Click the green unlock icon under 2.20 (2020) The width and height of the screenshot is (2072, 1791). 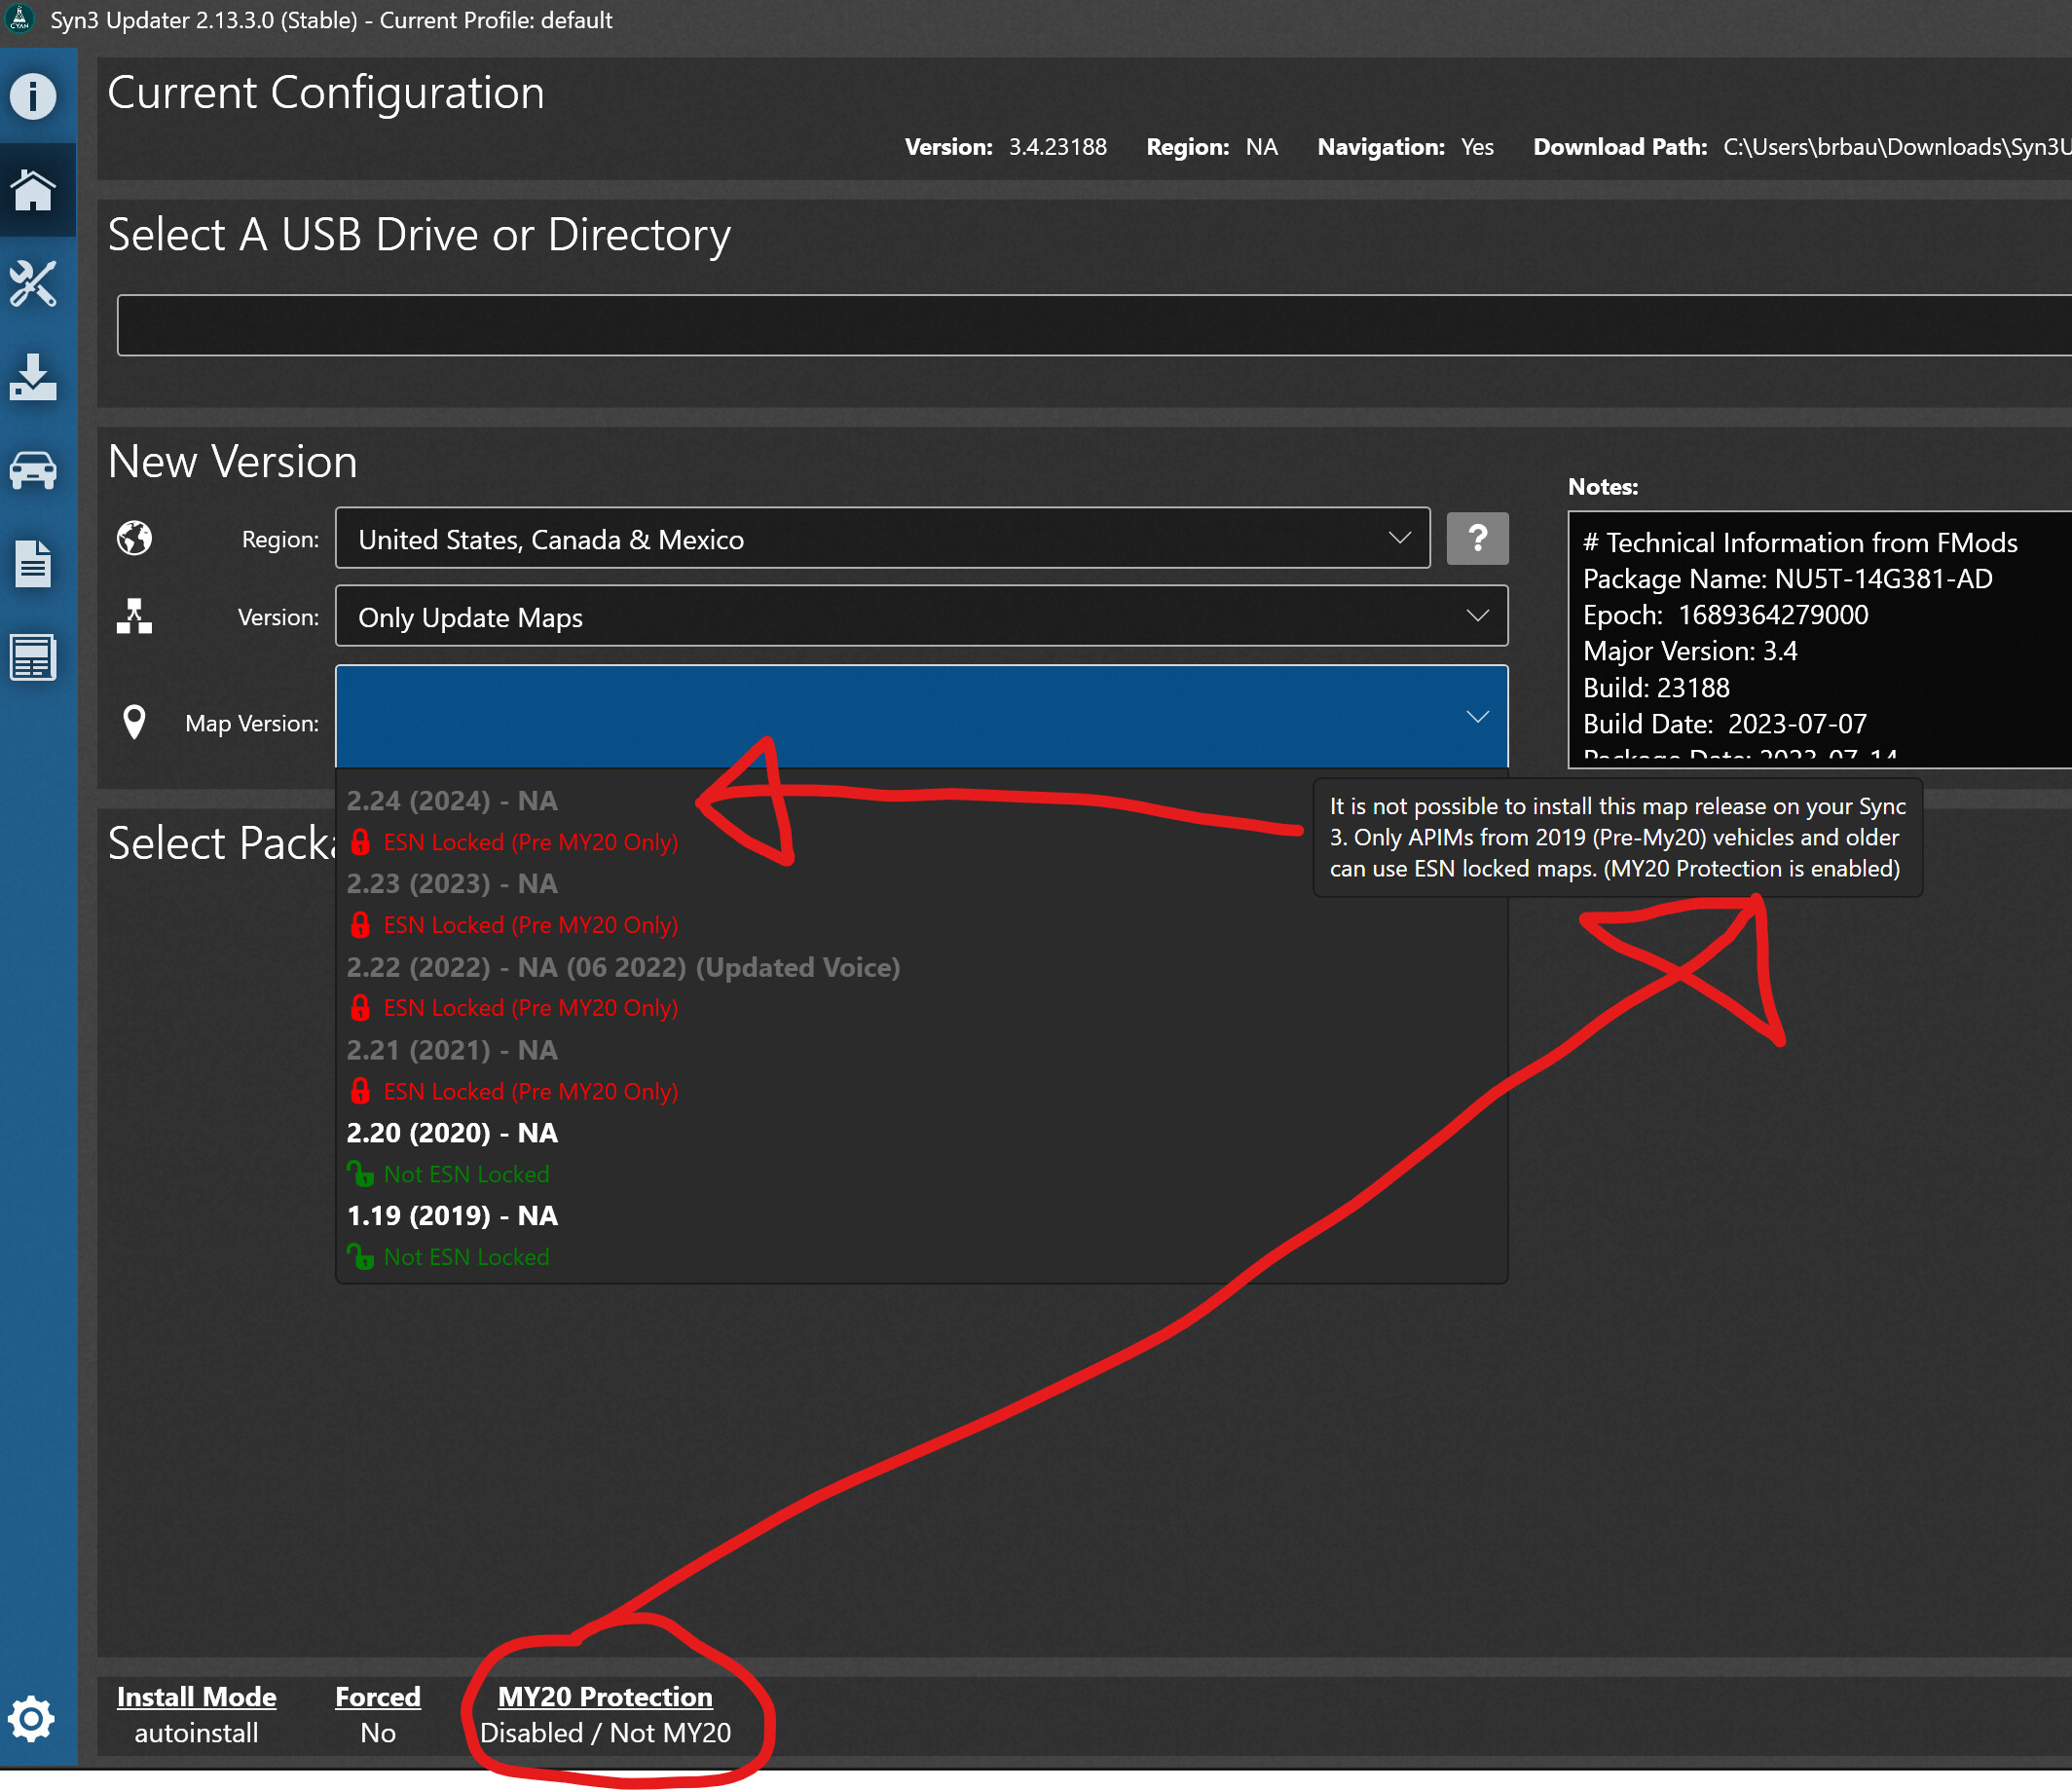click(360, 1174)
